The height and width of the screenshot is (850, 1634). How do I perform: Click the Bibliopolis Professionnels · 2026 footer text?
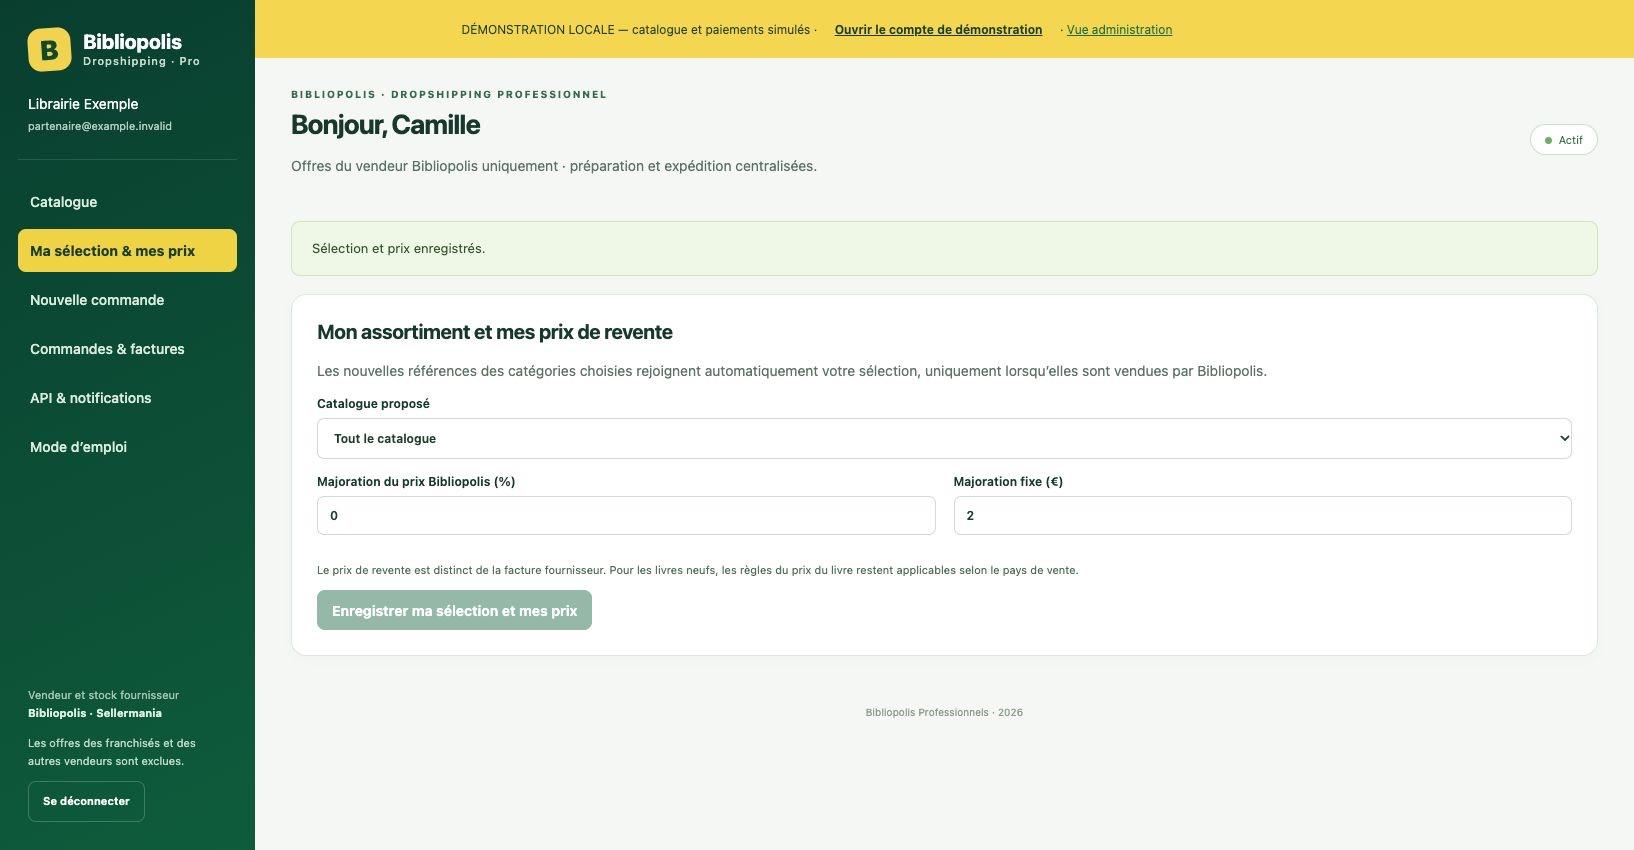pyautogui.click(x=944, y=713)
